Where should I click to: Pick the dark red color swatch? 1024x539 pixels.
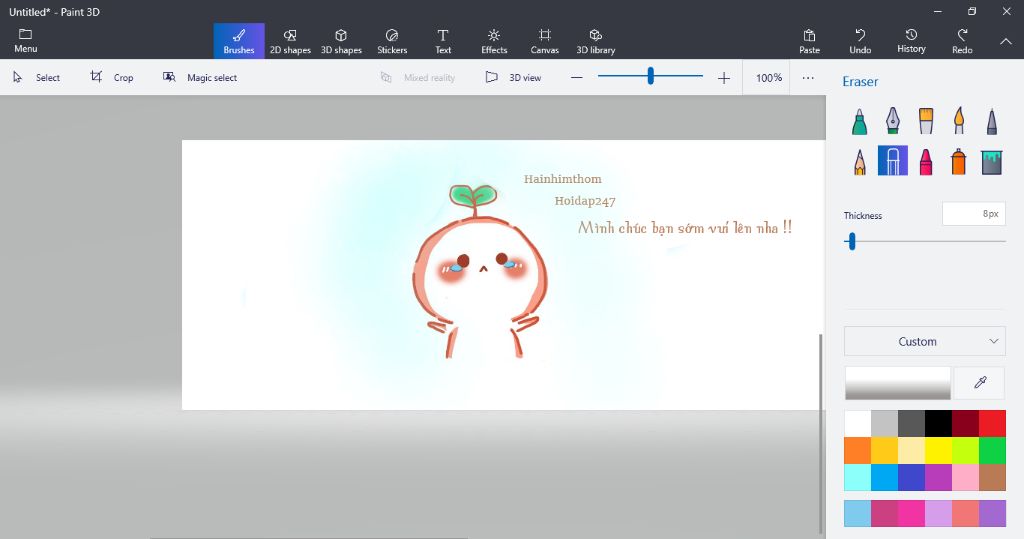pos(965,423)
